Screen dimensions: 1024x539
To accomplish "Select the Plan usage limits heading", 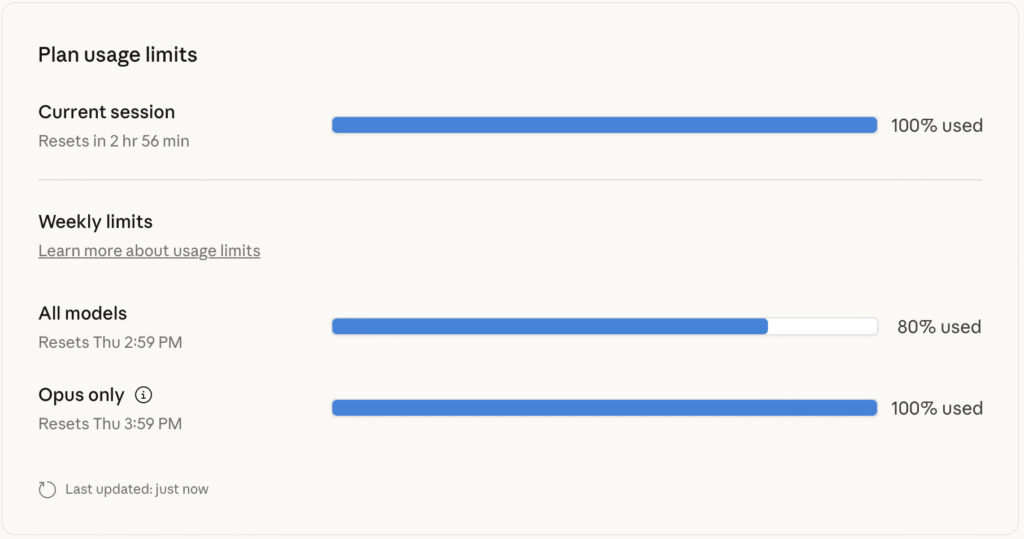I will (118, 55).
